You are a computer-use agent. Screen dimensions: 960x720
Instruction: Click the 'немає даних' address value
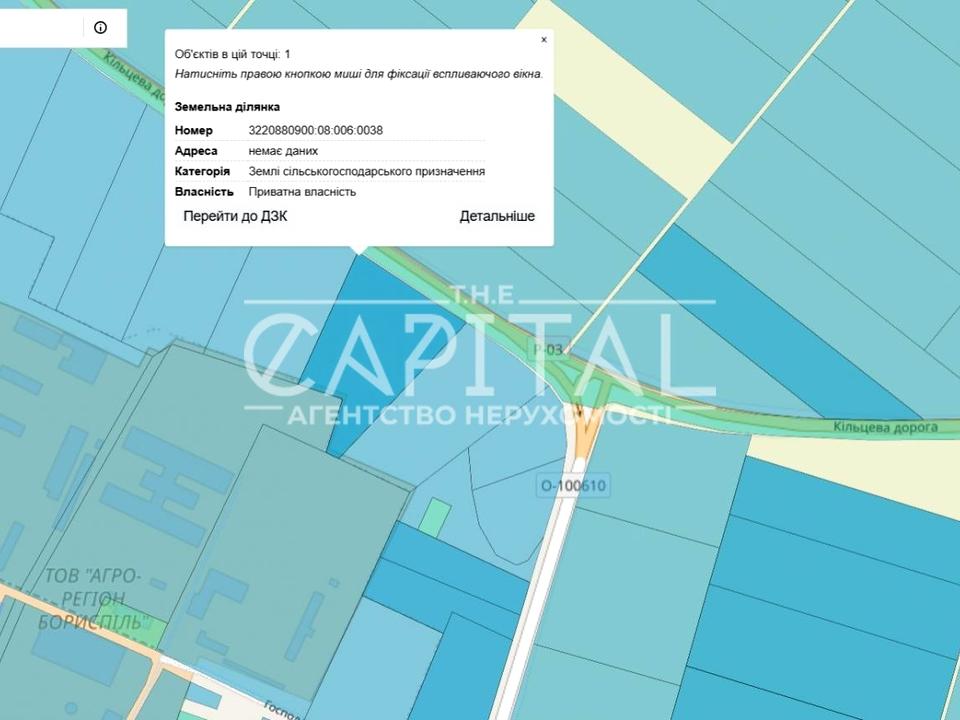pyautogui.click(x=283, y=151)
